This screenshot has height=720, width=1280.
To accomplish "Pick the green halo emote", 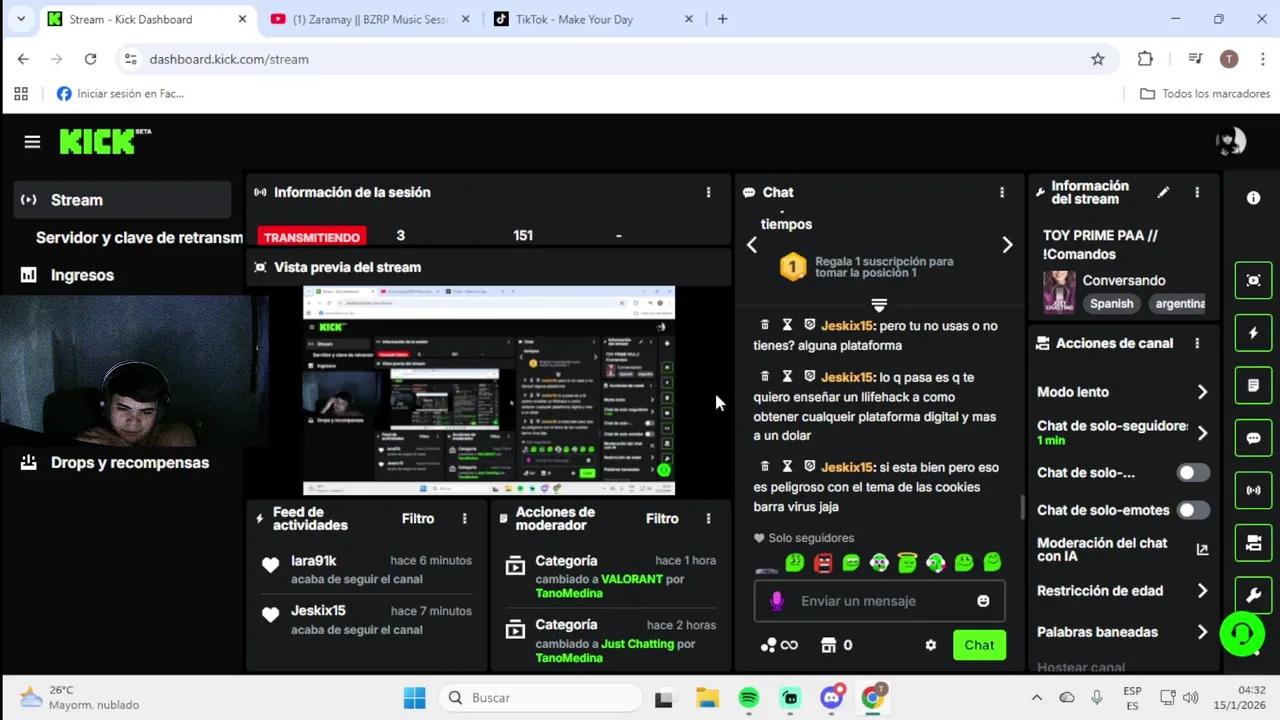I will tap(907, 563).
